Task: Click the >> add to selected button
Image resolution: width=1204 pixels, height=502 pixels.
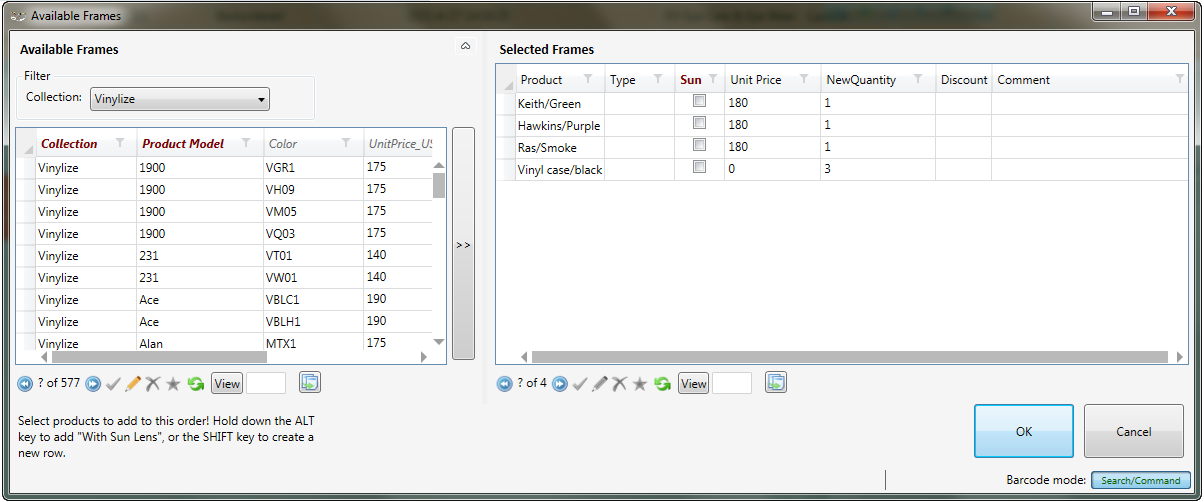Action: coord(463,244)
